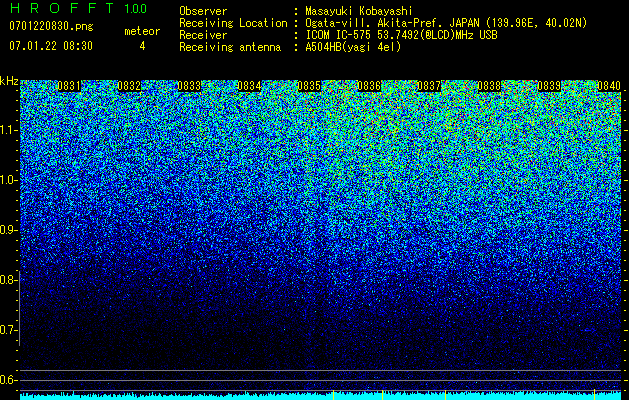Click the 0.9 kHz axis label
Image resolution: width=629 pixels, height=400 pixels.
[8, 230]
